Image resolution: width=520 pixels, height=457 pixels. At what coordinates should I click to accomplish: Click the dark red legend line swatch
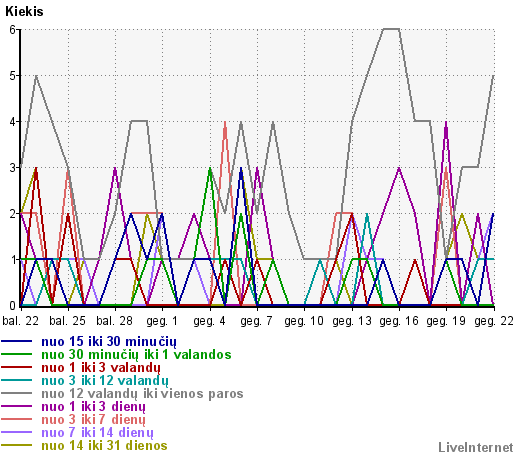pos(17,367)
